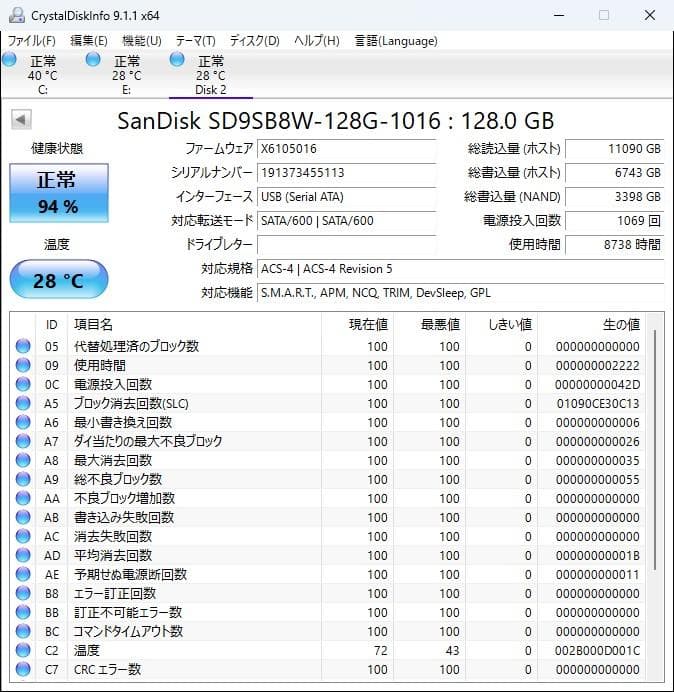Click the transfer mode field SATA/600 | SATA/600
This screenshot has height=692, width=674.
click(x=346, y=220)
